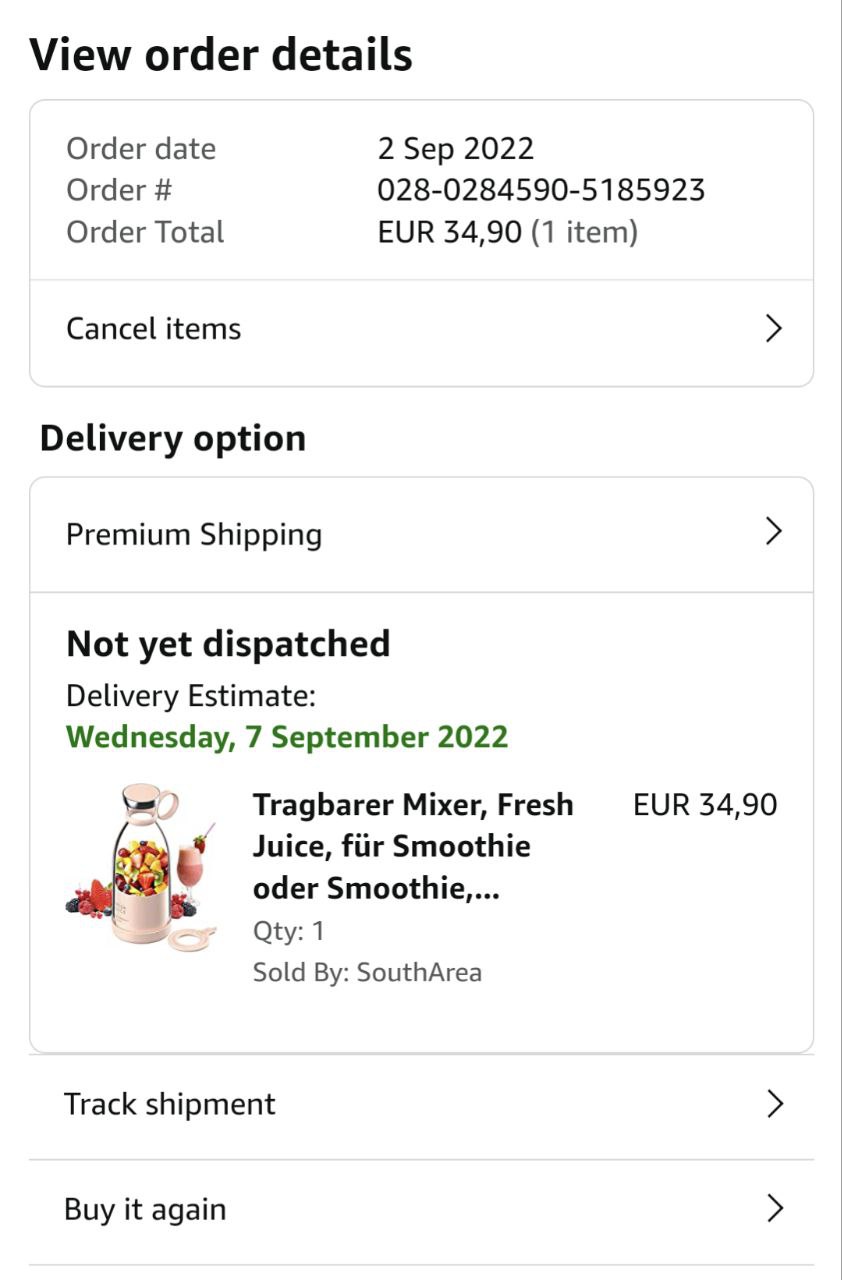Click the Track shipment chevron arrow
The width and height of the screenshot is (842, 1280).
774,1104
